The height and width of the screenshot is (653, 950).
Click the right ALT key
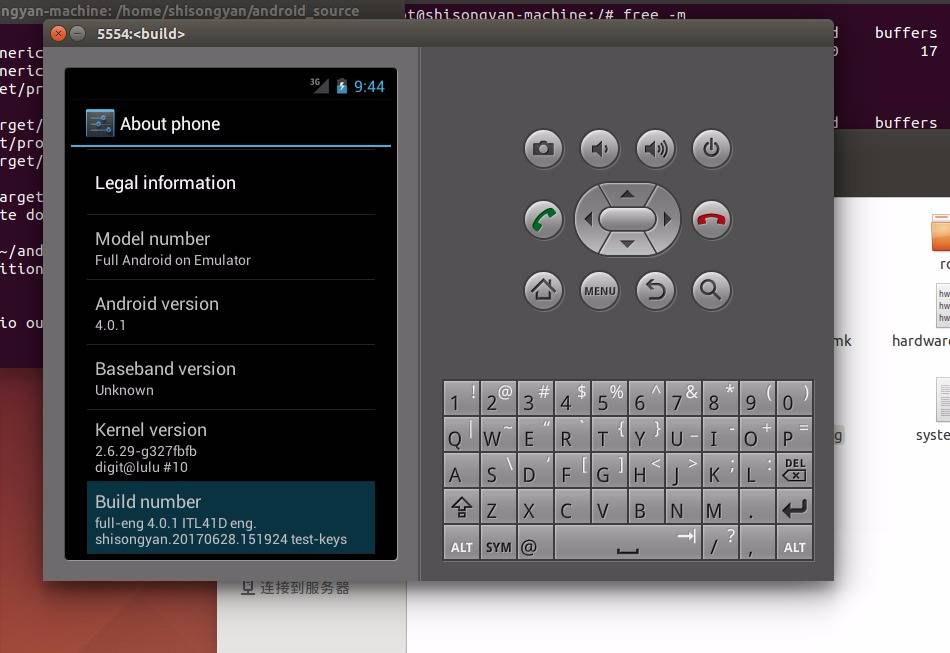tap(794, 543)
